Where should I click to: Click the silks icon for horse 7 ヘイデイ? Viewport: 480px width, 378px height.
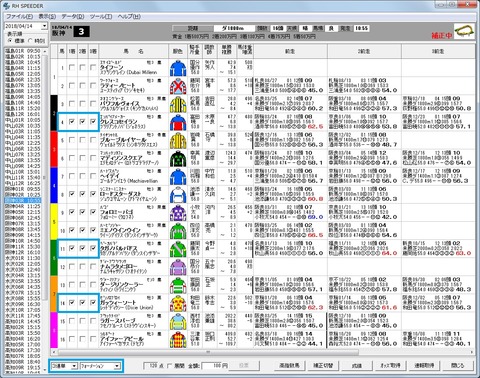[178, 176]
